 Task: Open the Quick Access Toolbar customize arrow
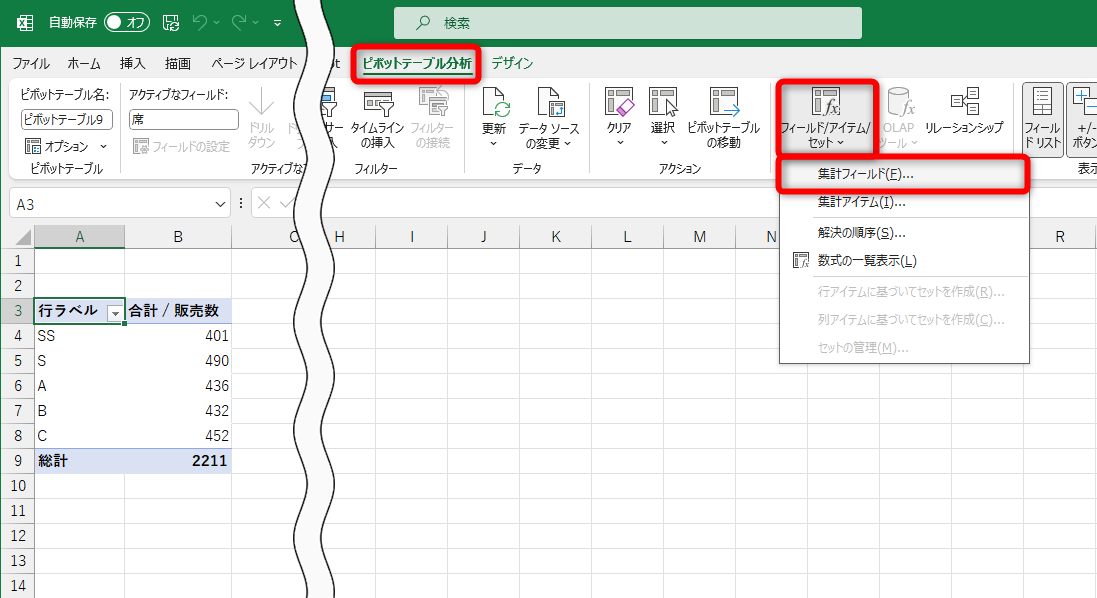(x=278, y=23)
